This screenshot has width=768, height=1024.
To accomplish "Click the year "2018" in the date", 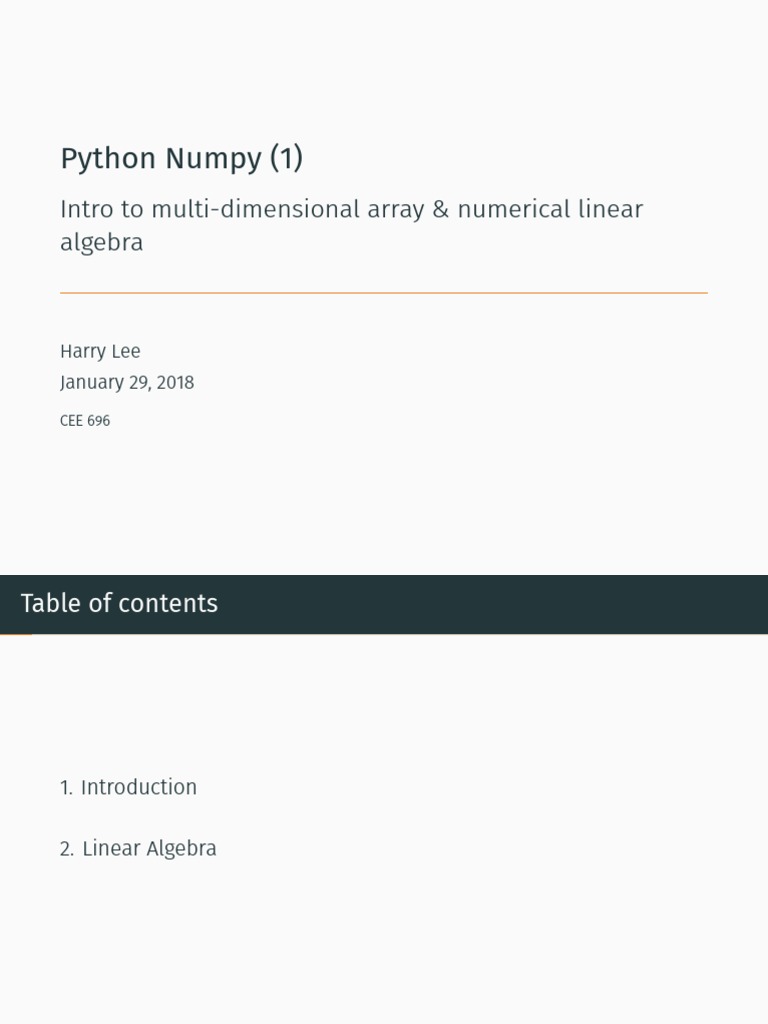I will (175, 383).
